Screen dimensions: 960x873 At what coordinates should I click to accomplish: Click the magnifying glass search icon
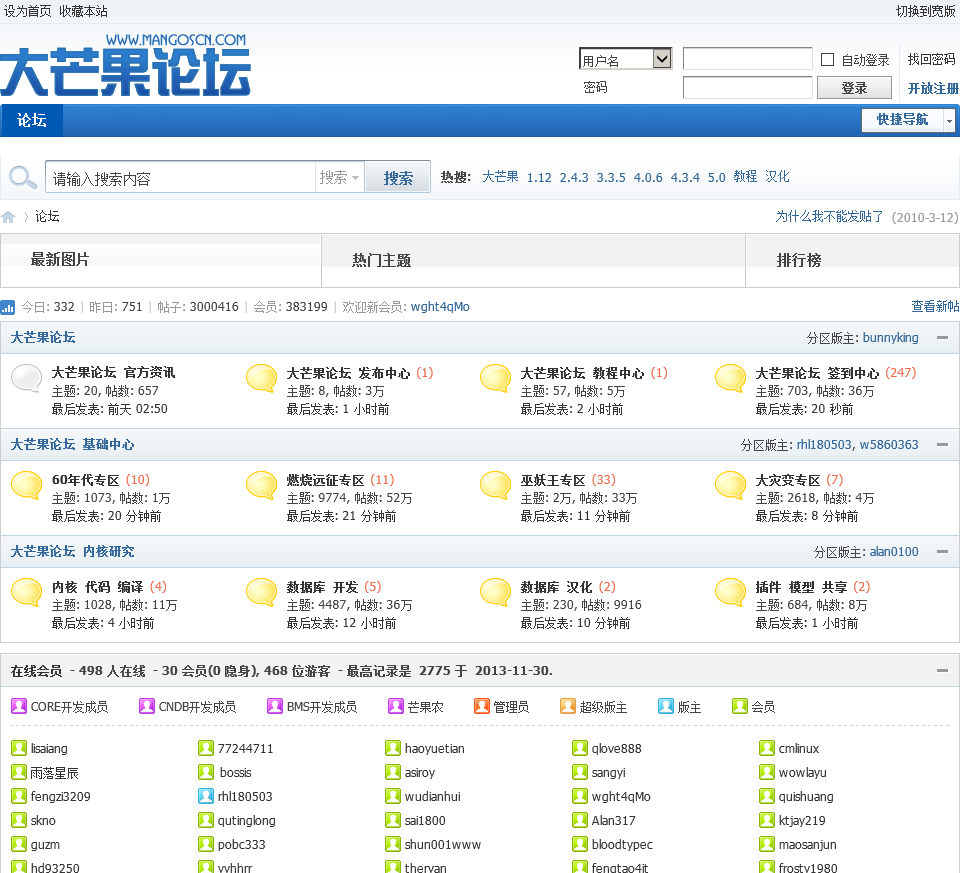[23, 178]
